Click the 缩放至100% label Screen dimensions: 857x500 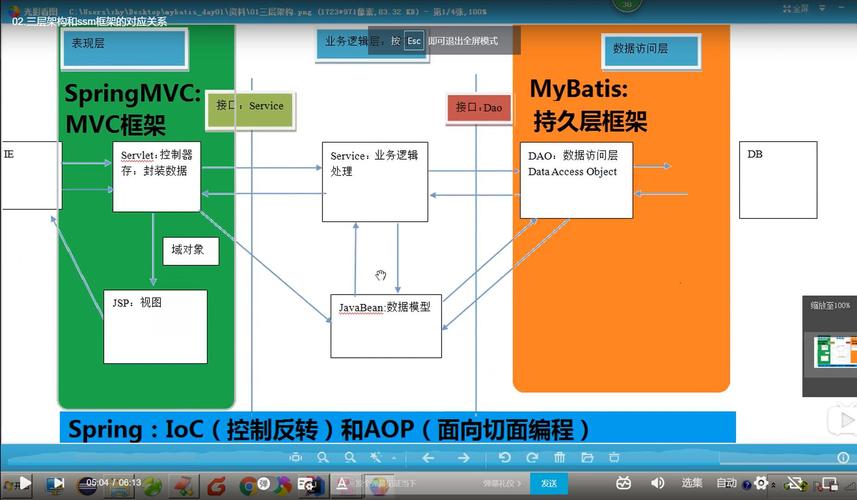830,305
